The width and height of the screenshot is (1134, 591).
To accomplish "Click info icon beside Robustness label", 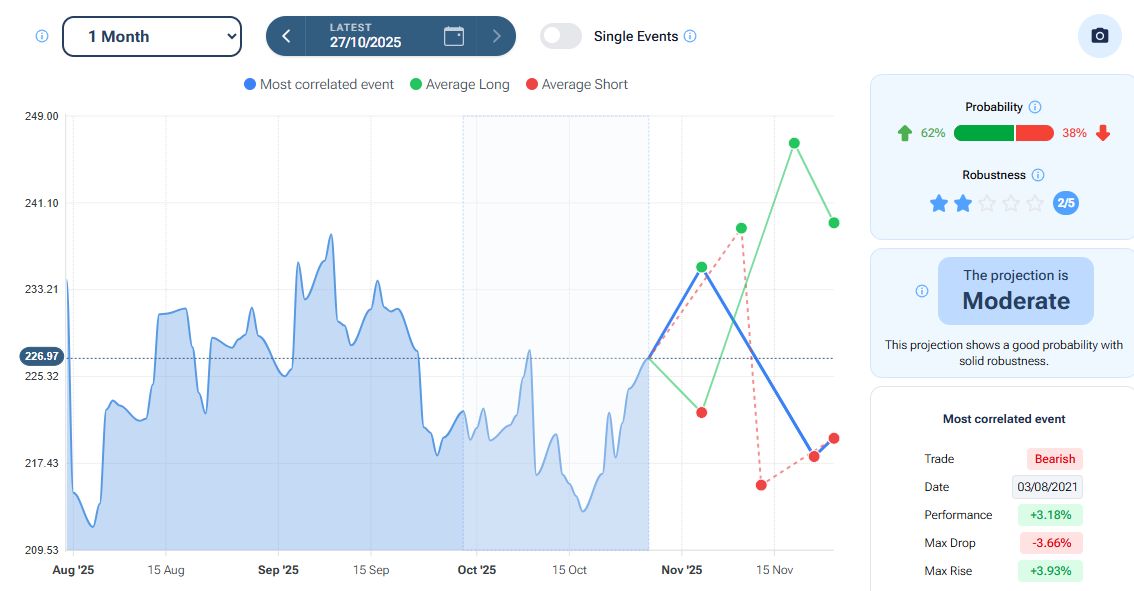I will (1038, 175).
